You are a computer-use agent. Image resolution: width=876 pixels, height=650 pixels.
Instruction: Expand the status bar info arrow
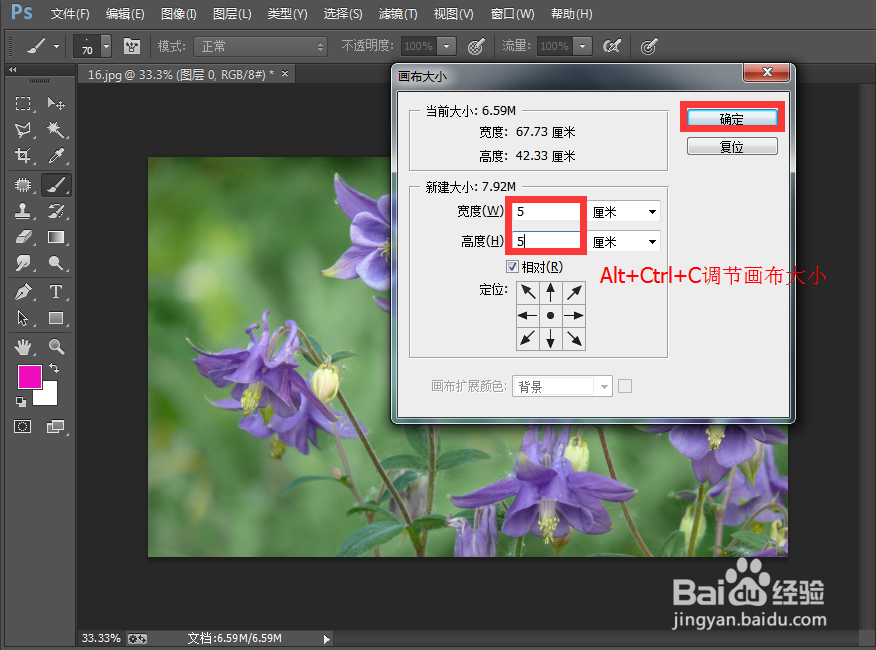coord(327,639)
